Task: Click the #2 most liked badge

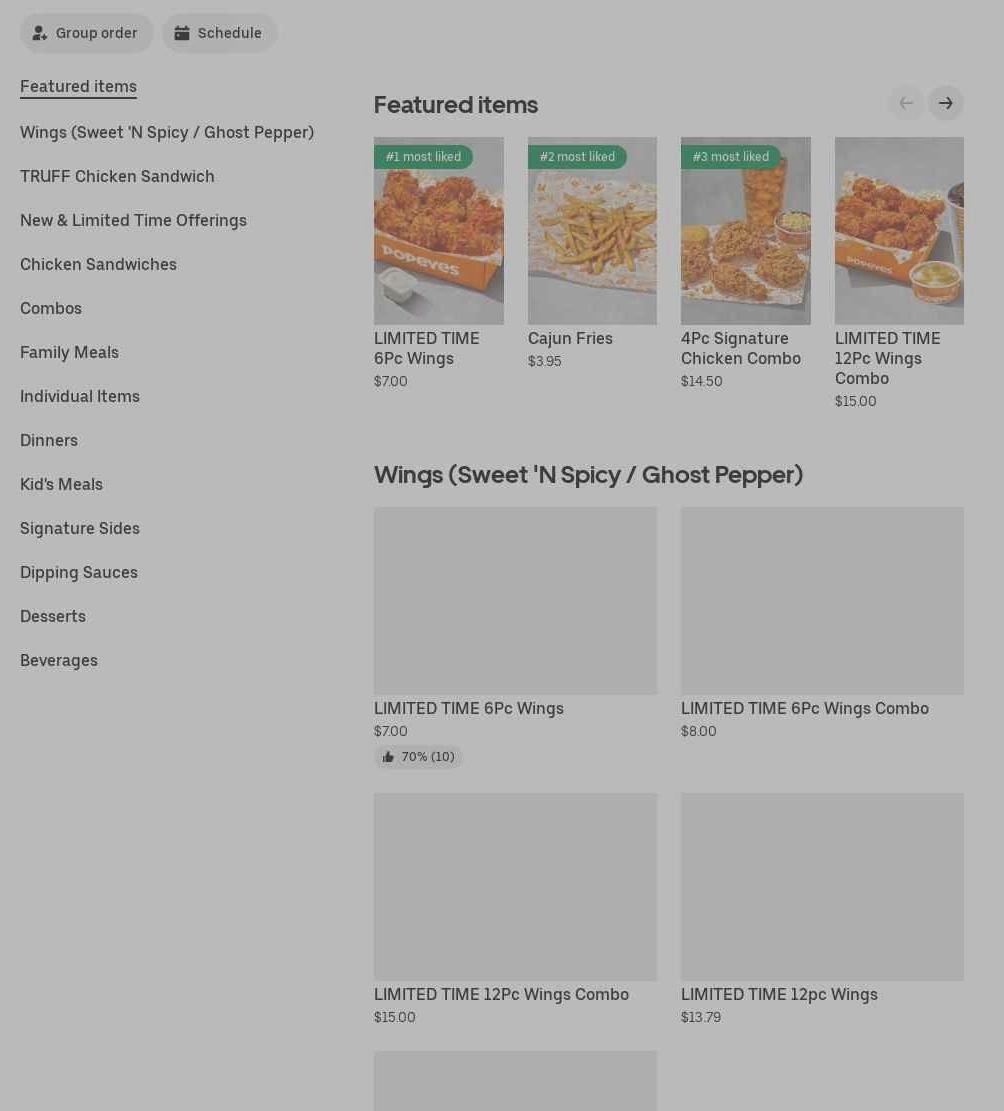Action: pos(577,157)
